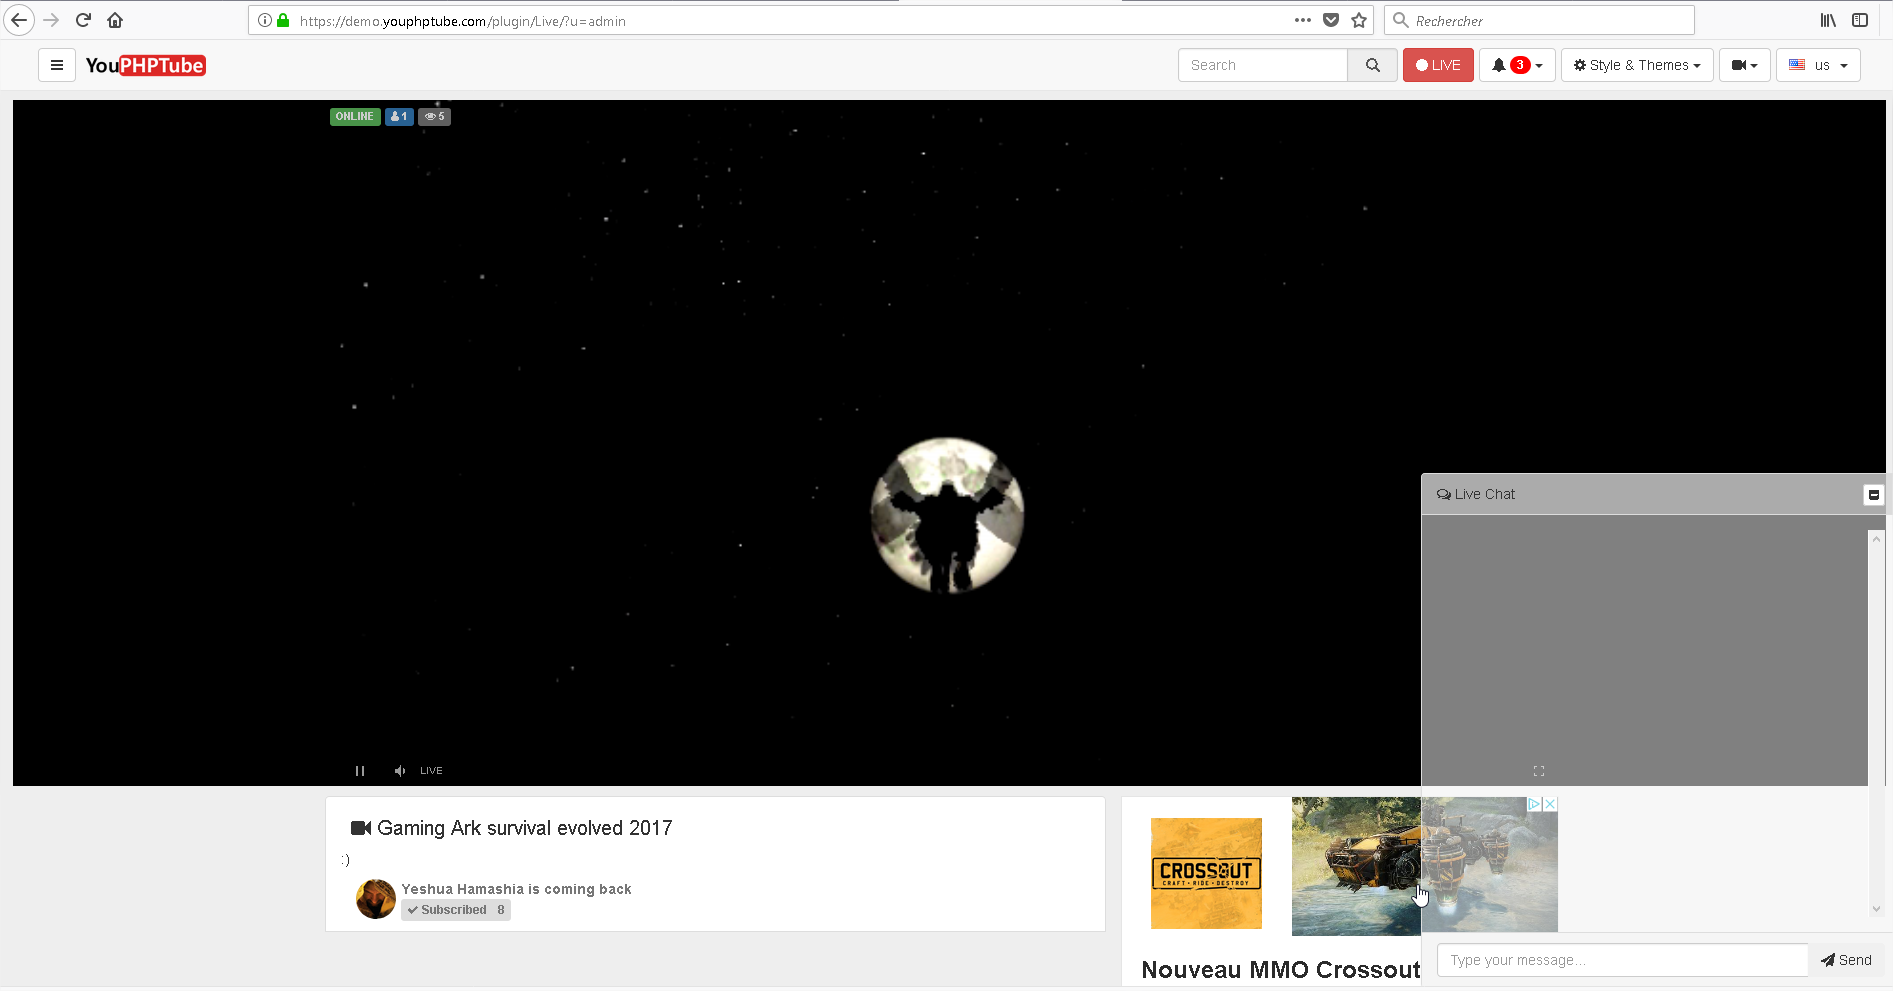Toggle the browser sidebar icon
This screenshot has height=991, width=1893.
click(1860, 20)
